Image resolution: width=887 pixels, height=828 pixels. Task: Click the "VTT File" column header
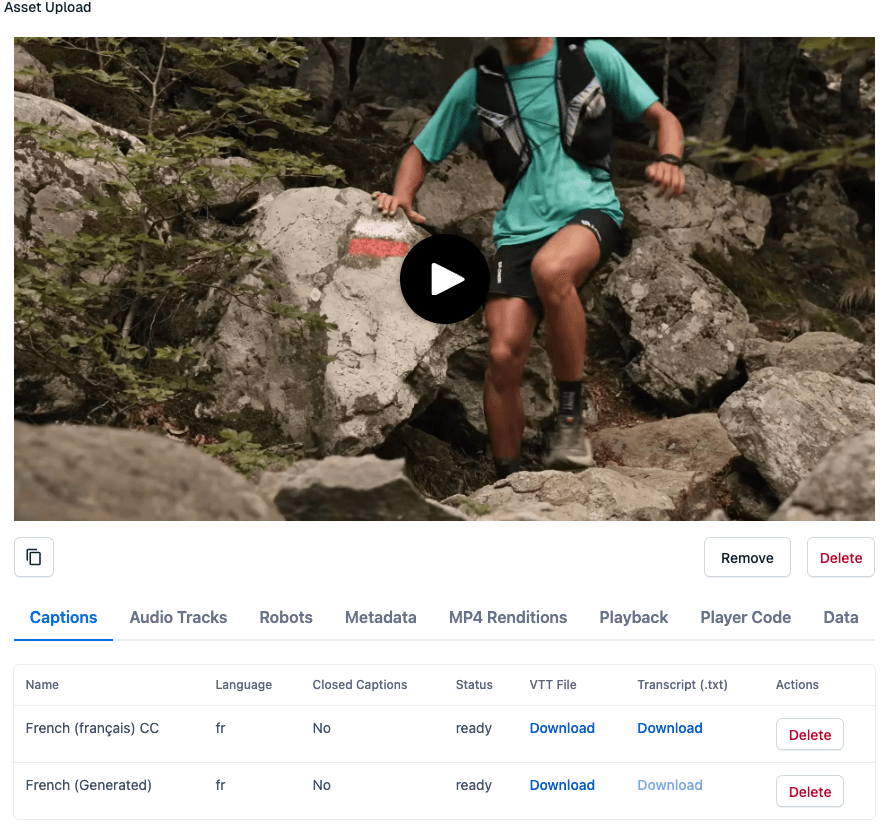pyautogui.click(x=553, y=684)
